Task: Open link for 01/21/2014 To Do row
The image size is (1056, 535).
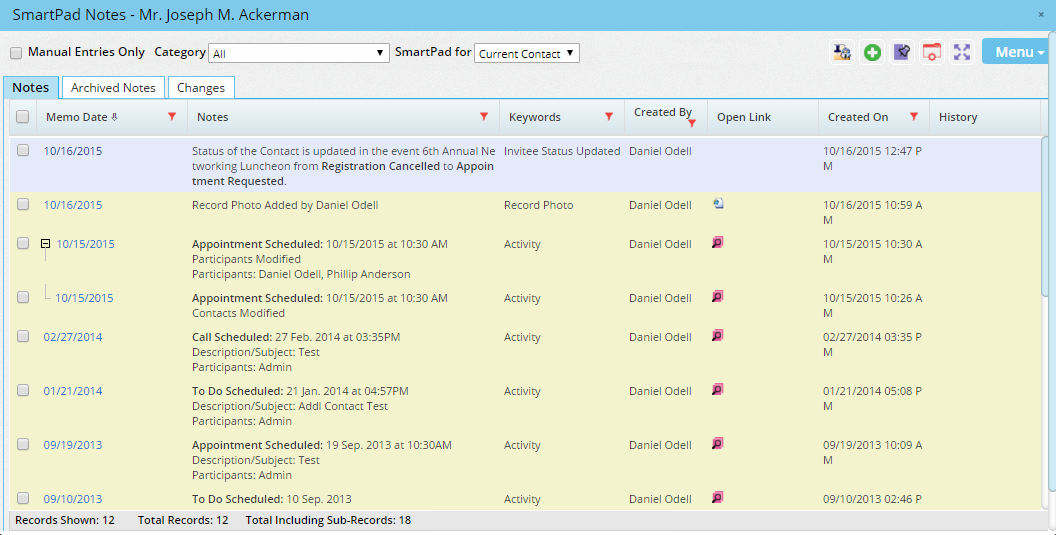Action: coord(718,389)
